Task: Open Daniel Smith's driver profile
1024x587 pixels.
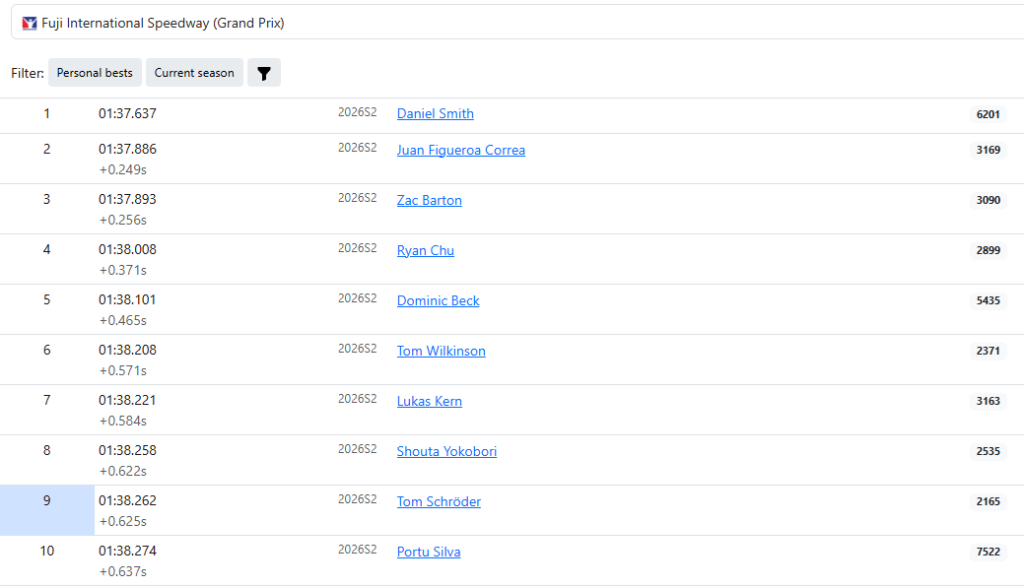Action: point(435,114)
